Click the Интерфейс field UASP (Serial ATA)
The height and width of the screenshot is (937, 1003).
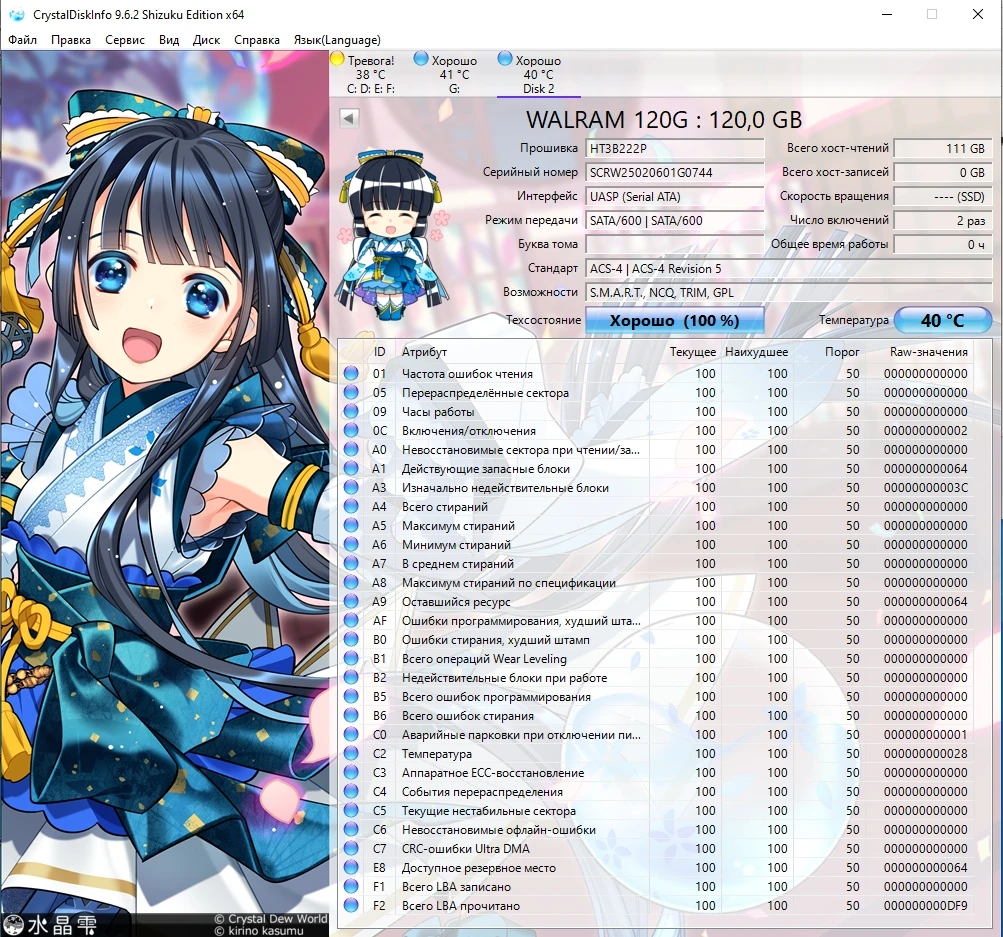click(x=674, y=196)
